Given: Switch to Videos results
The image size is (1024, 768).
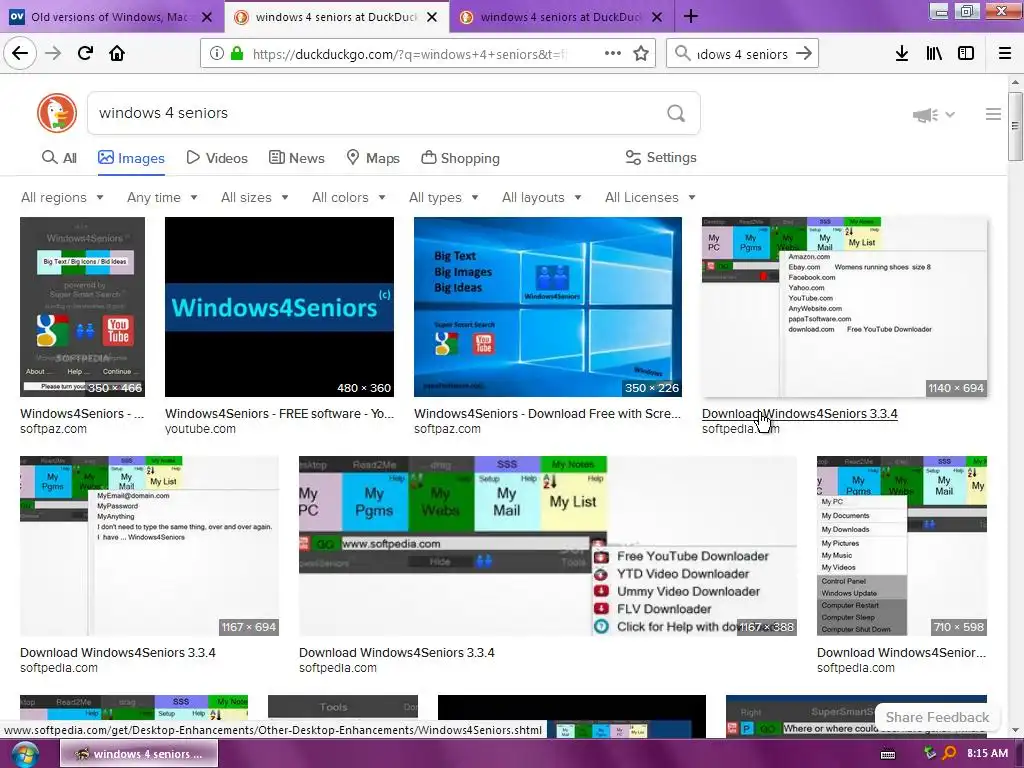Looking at the screenshot, I should 217,158.
